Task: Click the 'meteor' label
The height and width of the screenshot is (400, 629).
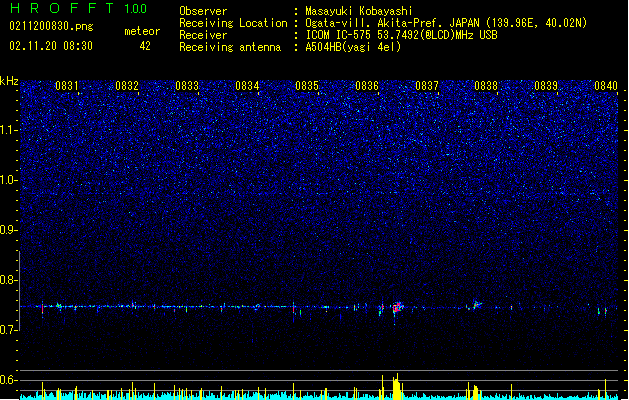Action: pos(142,31)
